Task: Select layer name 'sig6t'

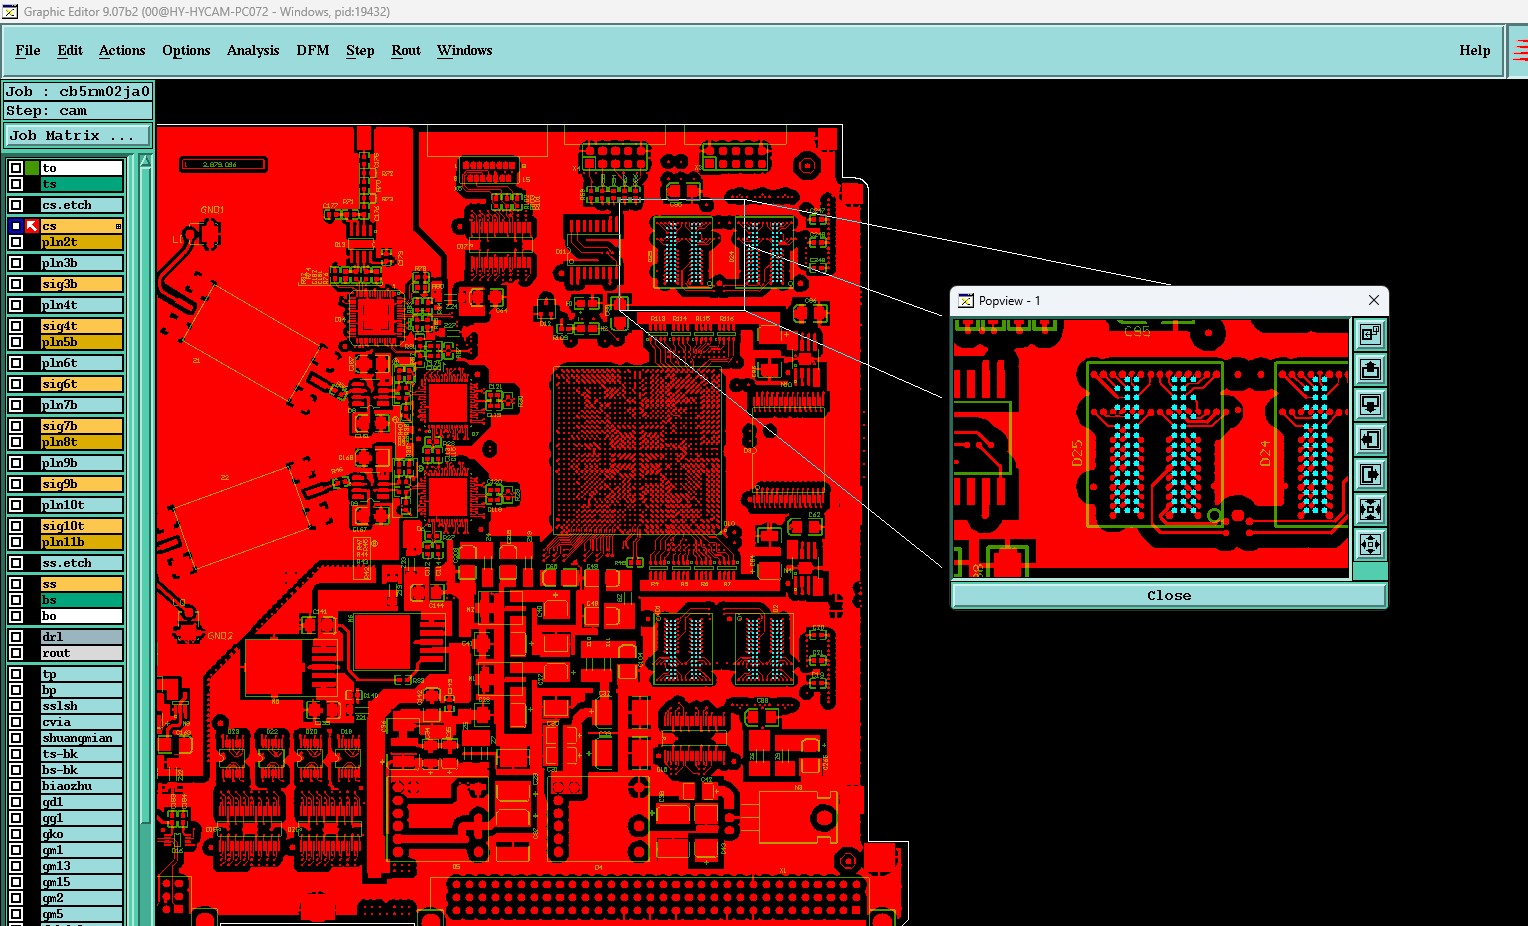Action: coord(82,384)
